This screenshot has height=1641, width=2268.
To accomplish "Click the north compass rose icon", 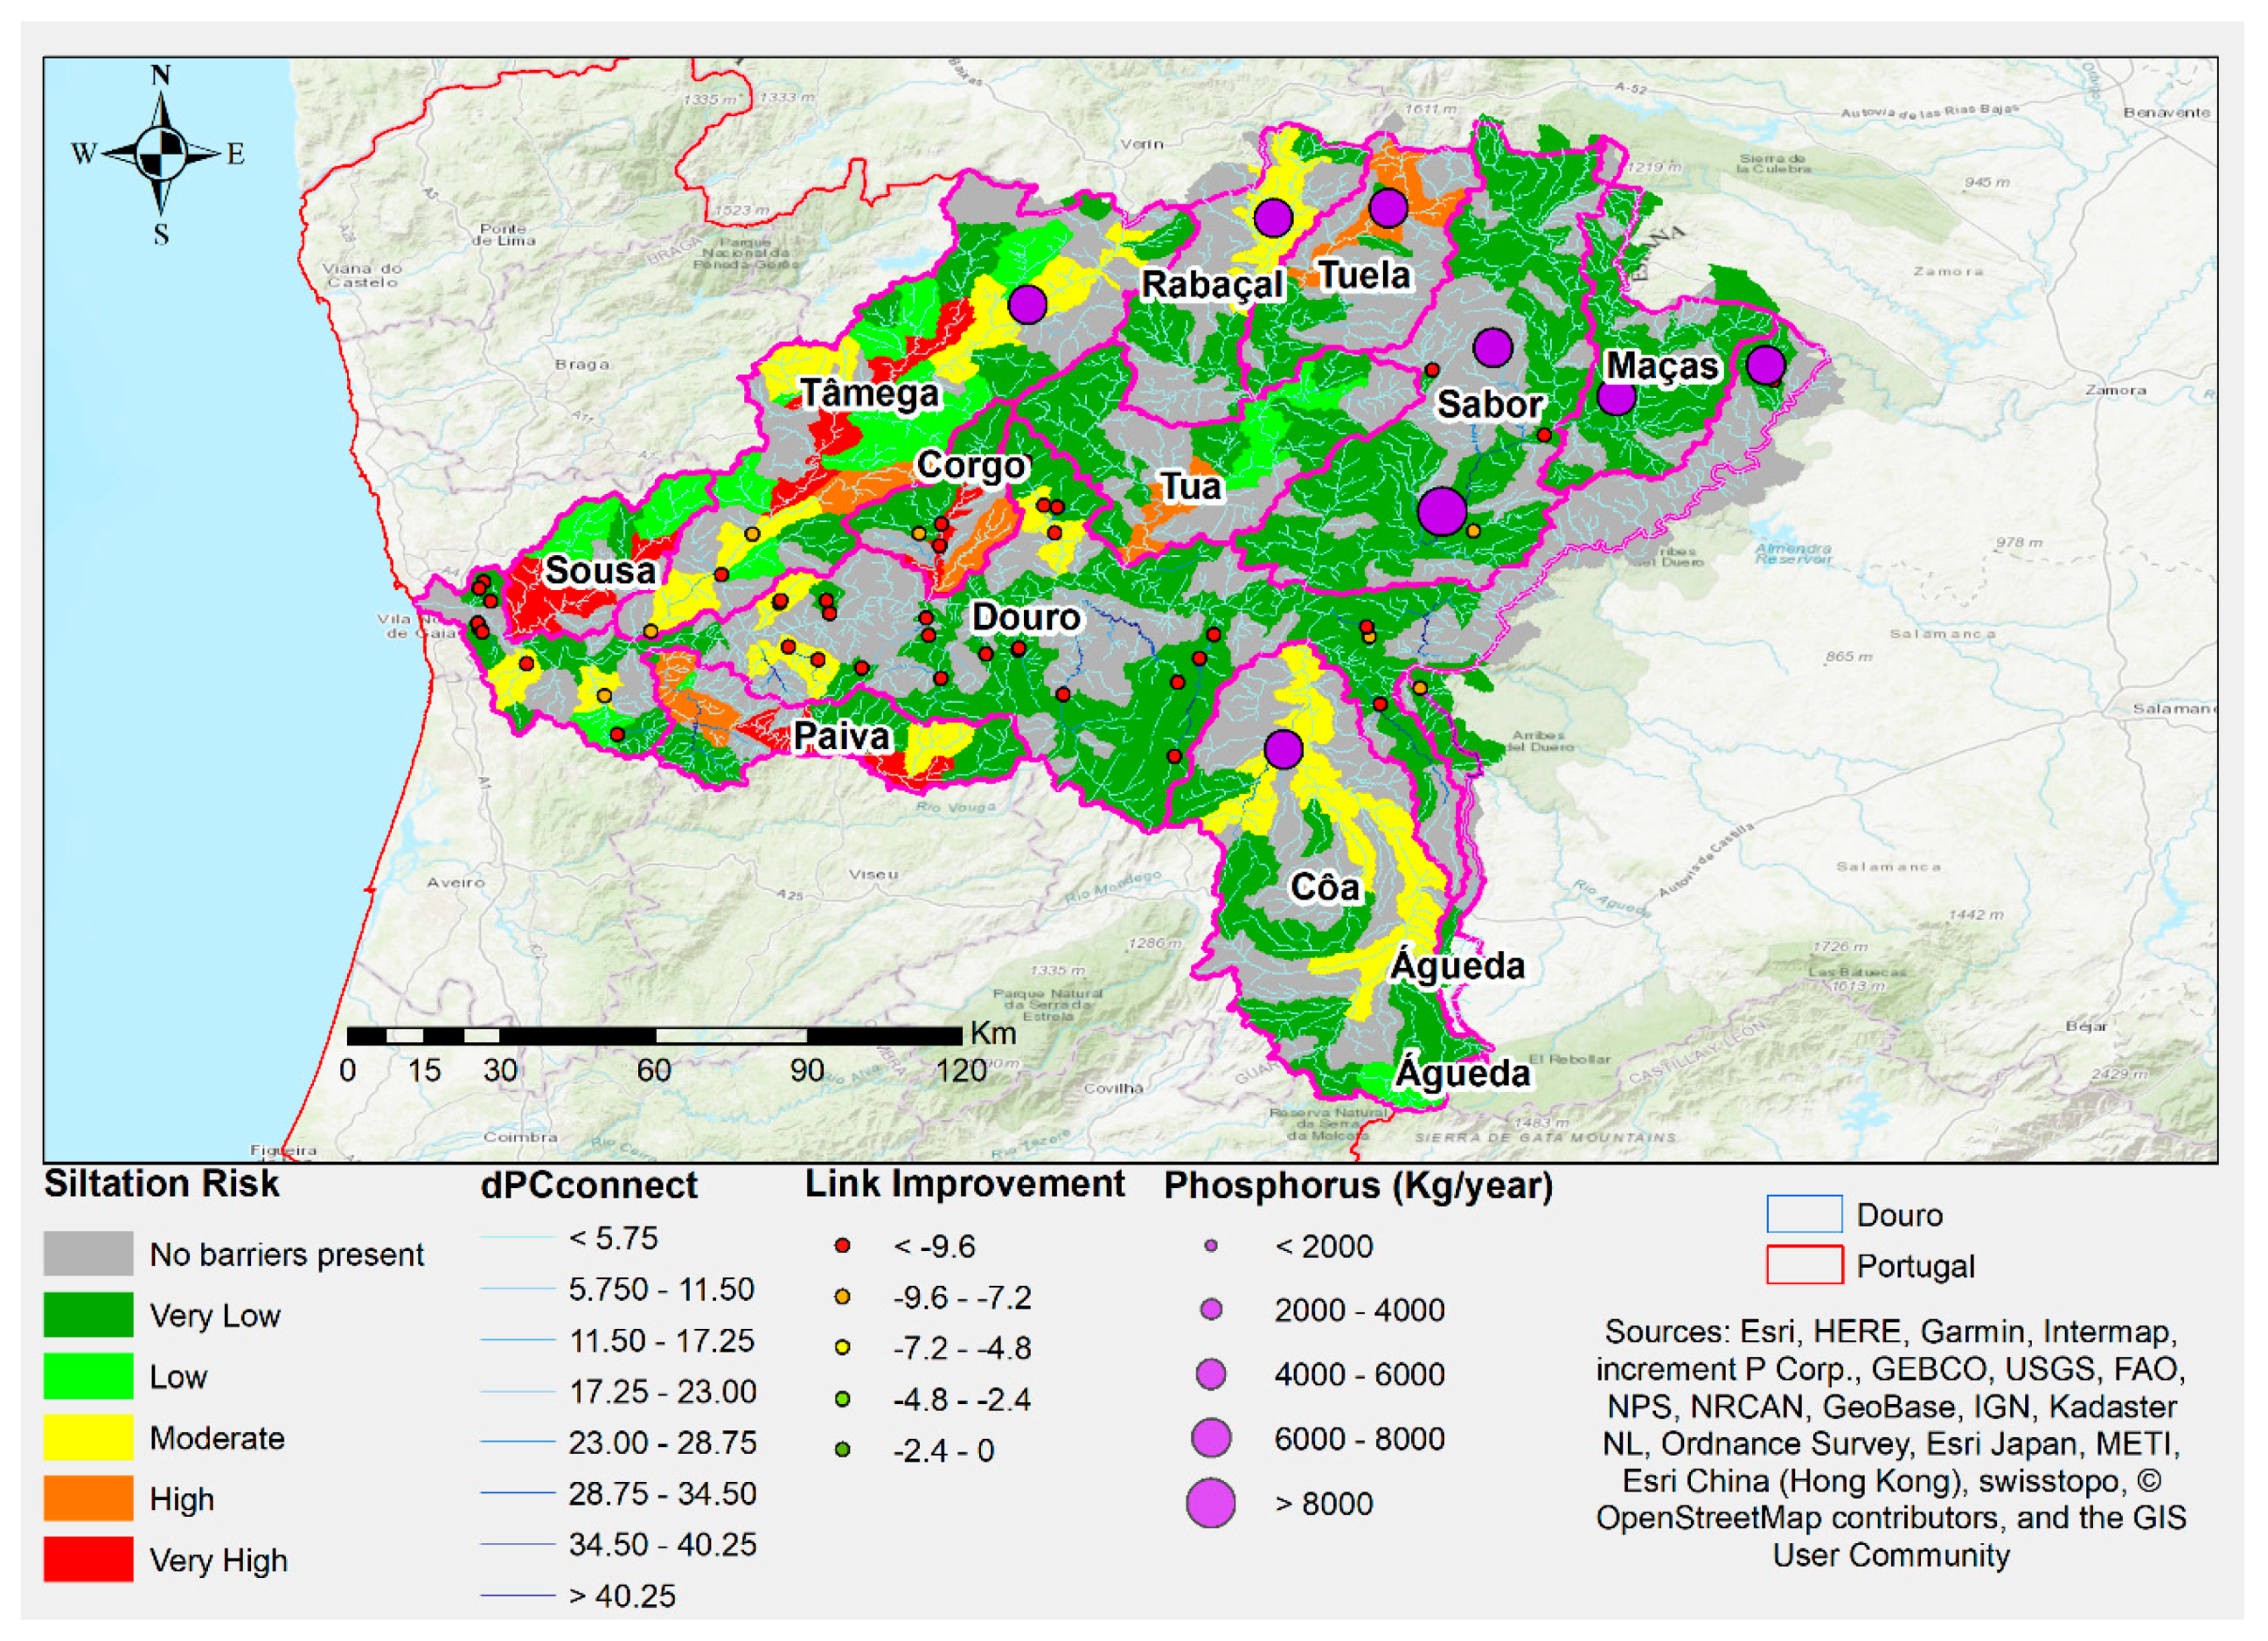I will point(161,154).
